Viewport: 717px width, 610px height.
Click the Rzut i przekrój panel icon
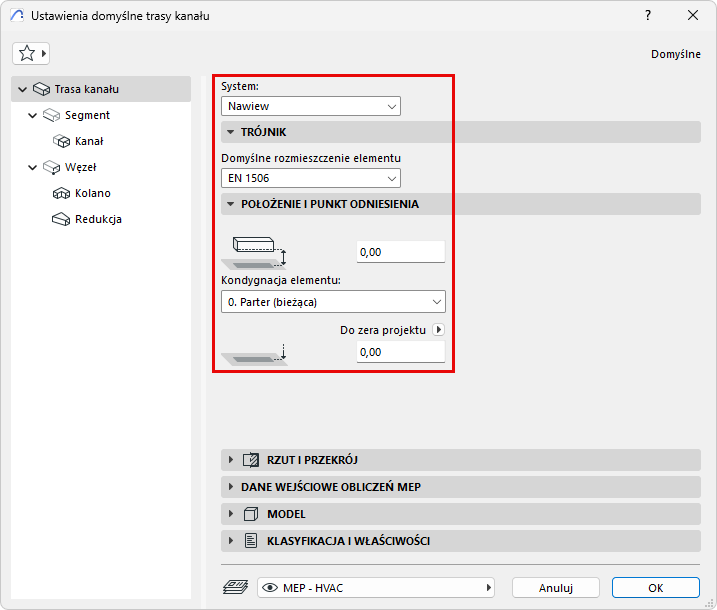click(x=251, y=460)
